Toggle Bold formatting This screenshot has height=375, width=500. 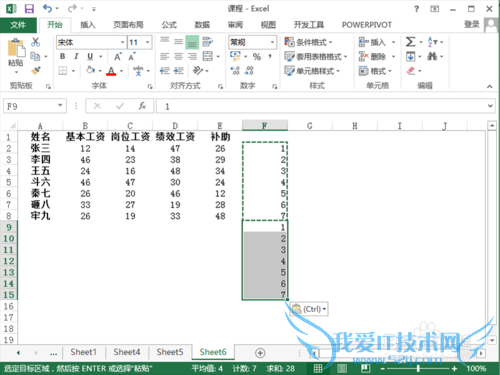click(62, 56)
